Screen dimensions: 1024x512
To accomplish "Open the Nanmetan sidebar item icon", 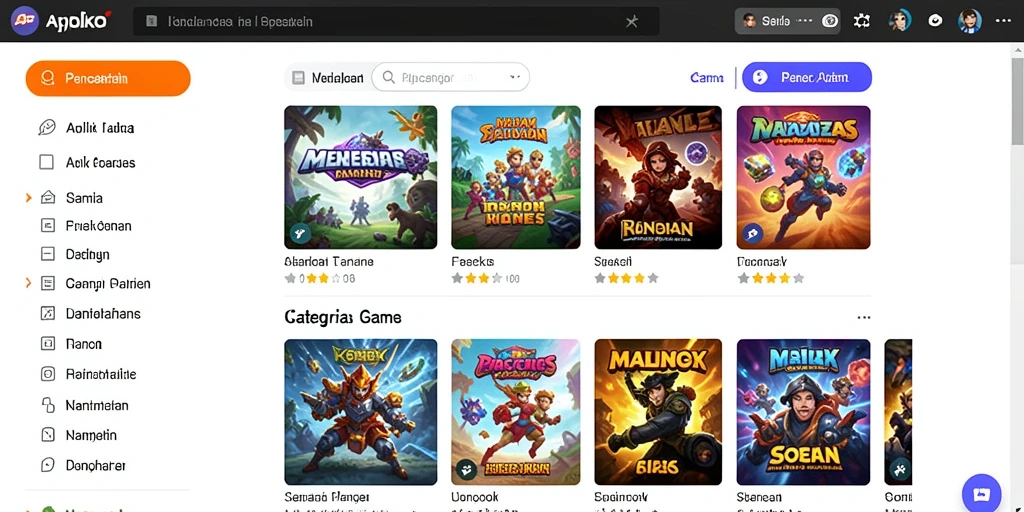I will click(x=48, y=405).
